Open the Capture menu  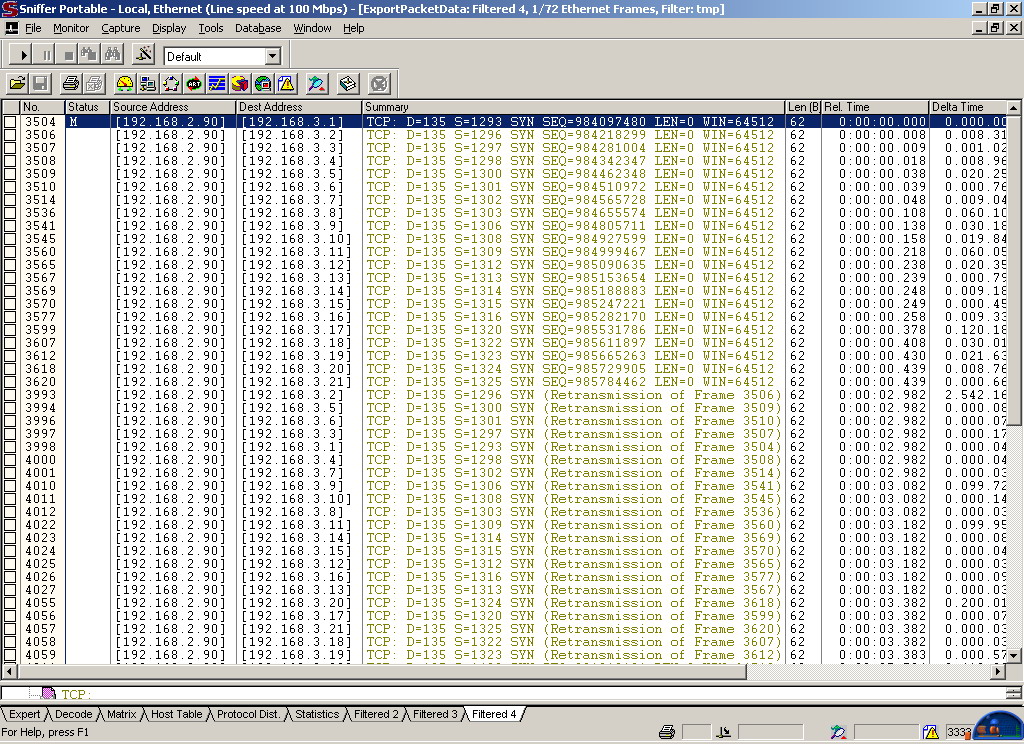(x=120, y=28)
